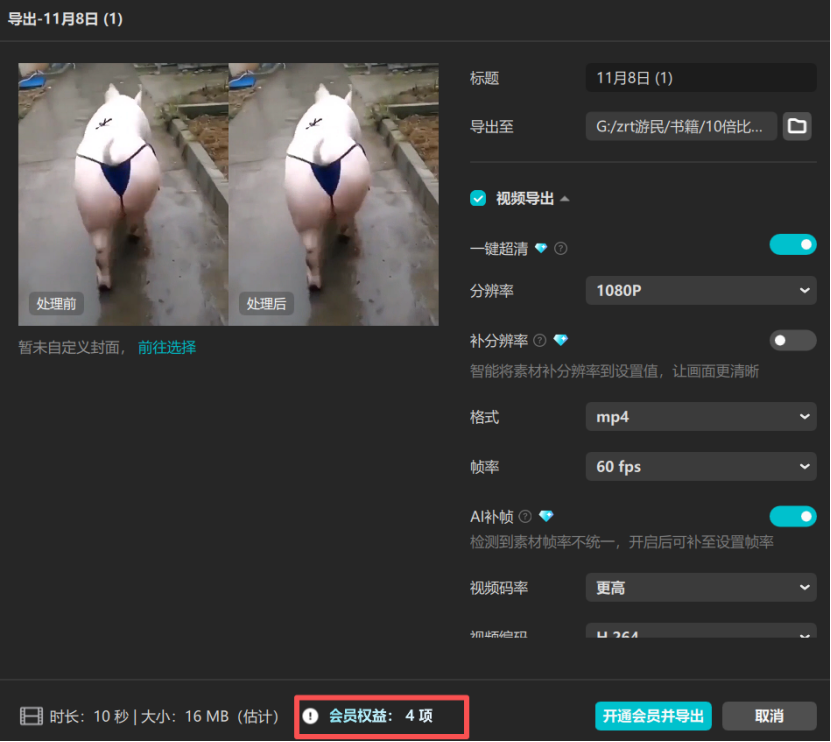Turn off the 一键超清 toggle
The width and height of the screenshot is (831, 742).
pos(792,245)
